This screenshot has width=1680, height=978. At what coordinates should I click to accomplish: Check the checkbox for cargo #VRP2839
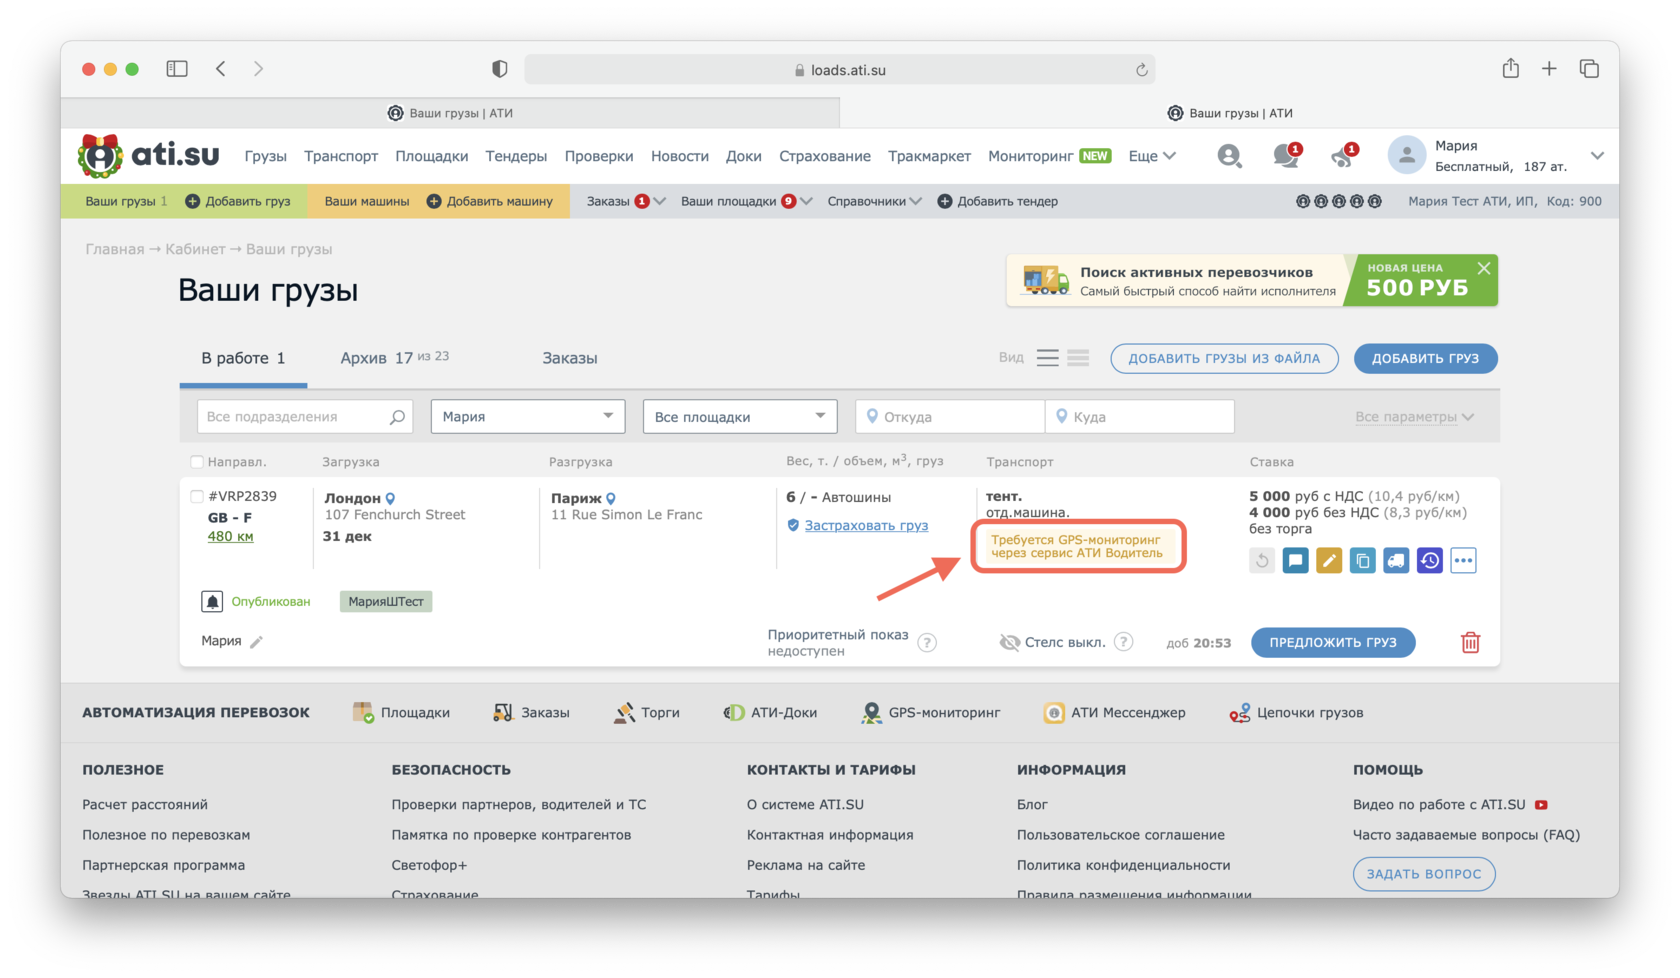click(x=197, y=496)
